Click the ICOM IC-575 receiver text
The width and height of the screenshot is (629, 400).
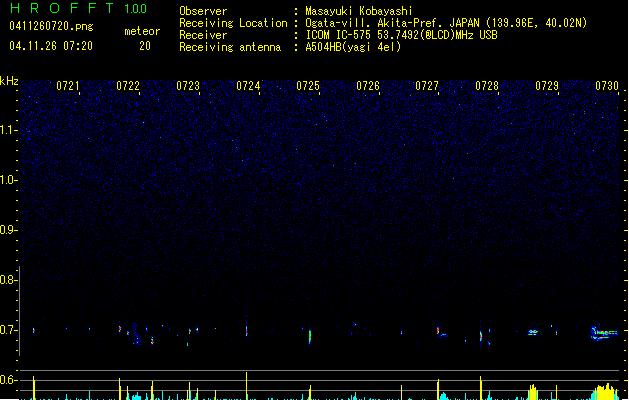[x=402, y=35]
